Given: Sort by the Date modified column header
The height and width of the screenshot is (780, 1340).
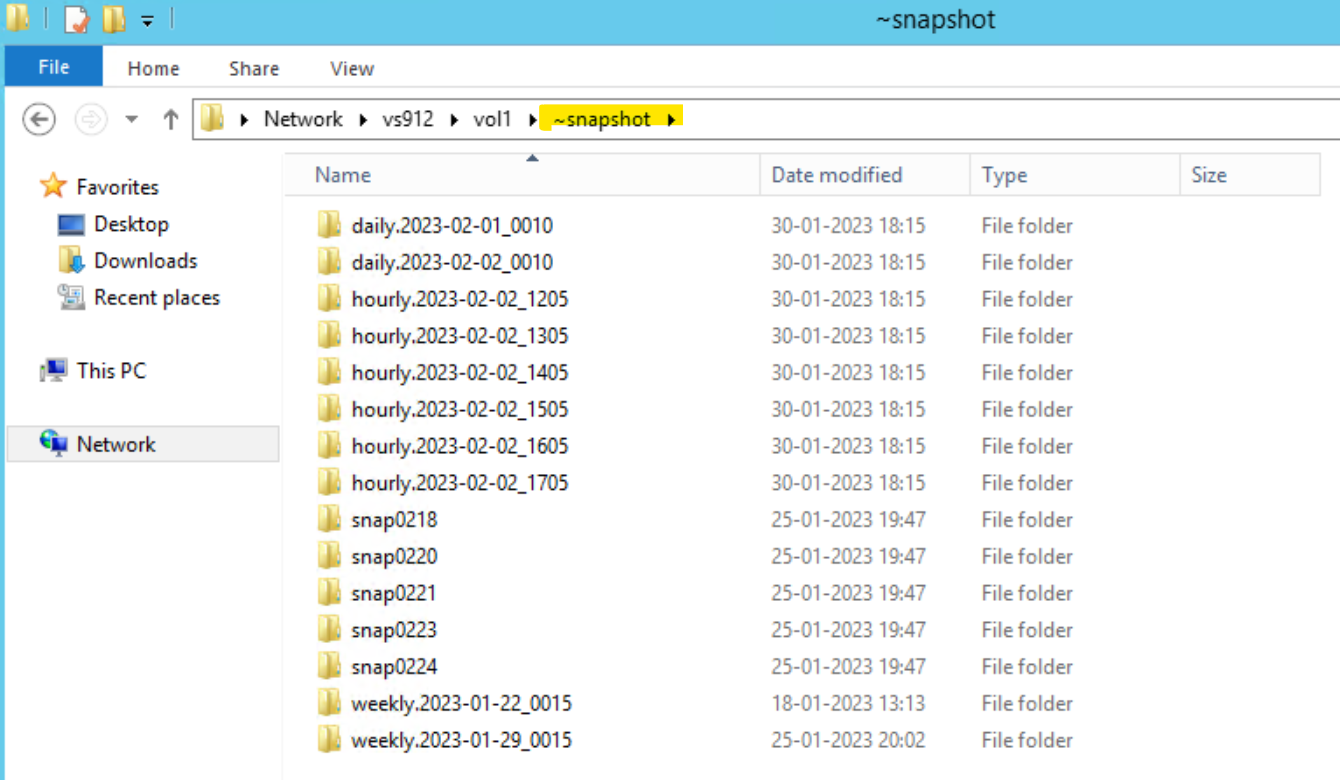Looking at the screenshot, I should click(836, 175).
